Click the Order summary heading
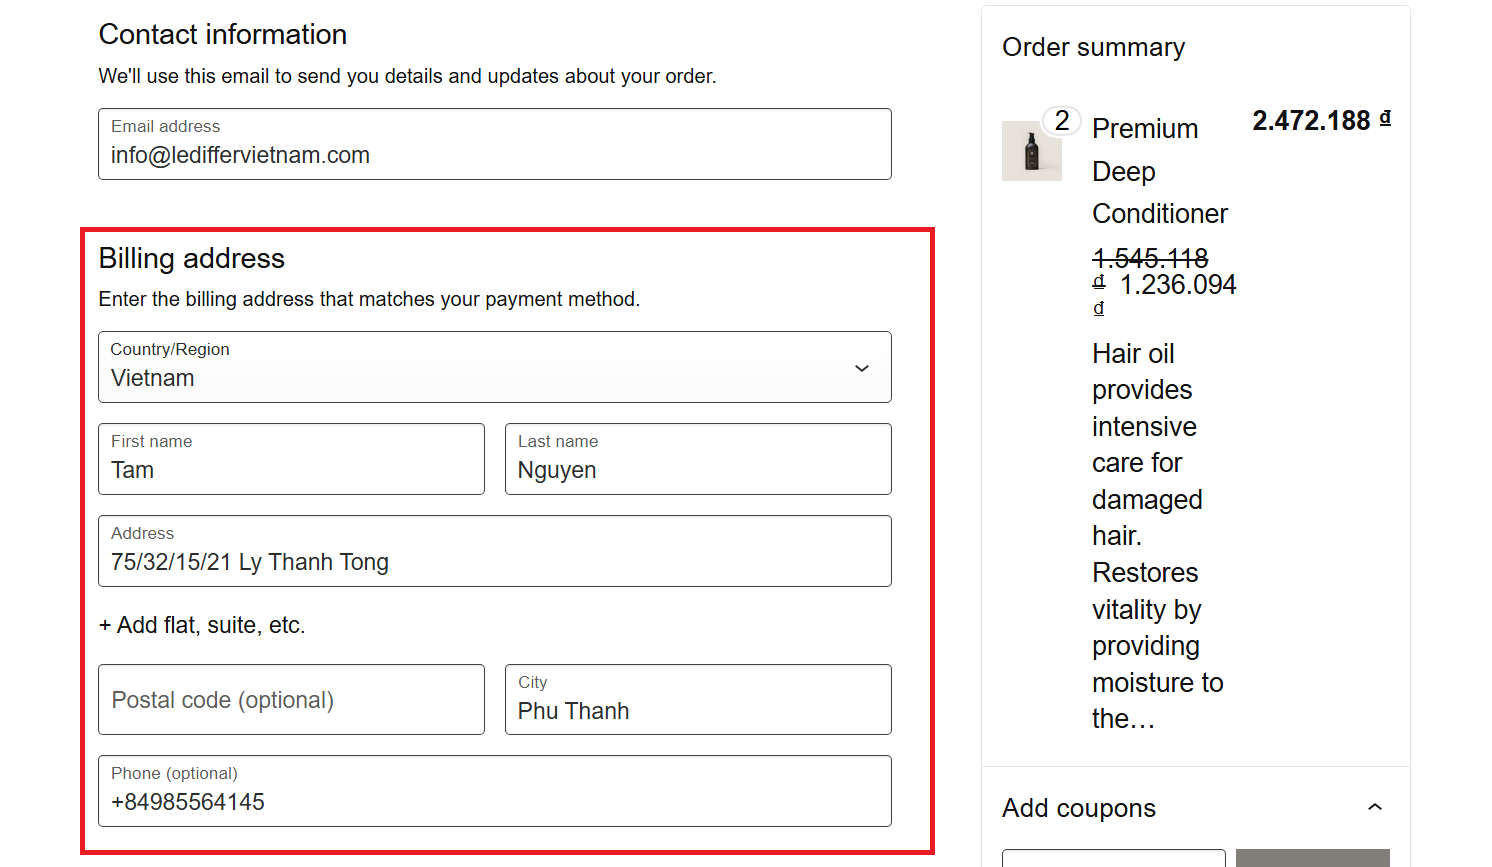Viewport: 1492px width, 867px height. [1093, 47]
